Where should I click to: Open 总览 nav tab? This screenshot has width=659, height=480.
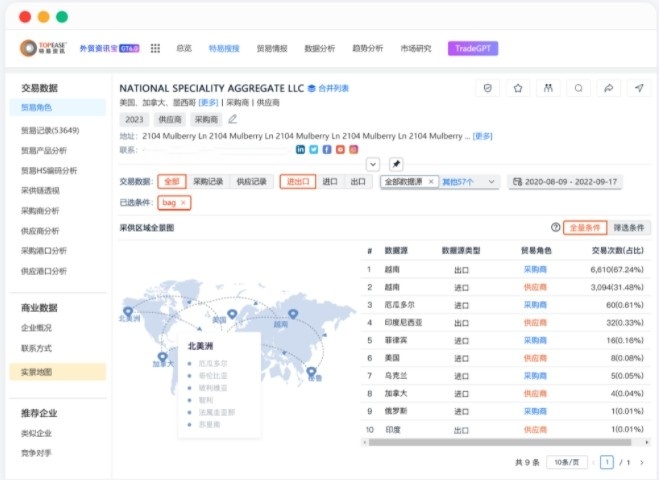[184, 48]
